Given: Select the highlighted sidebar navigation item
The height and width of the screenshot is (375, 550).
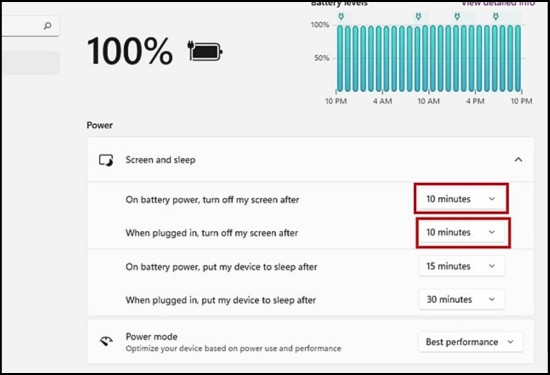Looking at the screenshot, I should pos(31,63).
